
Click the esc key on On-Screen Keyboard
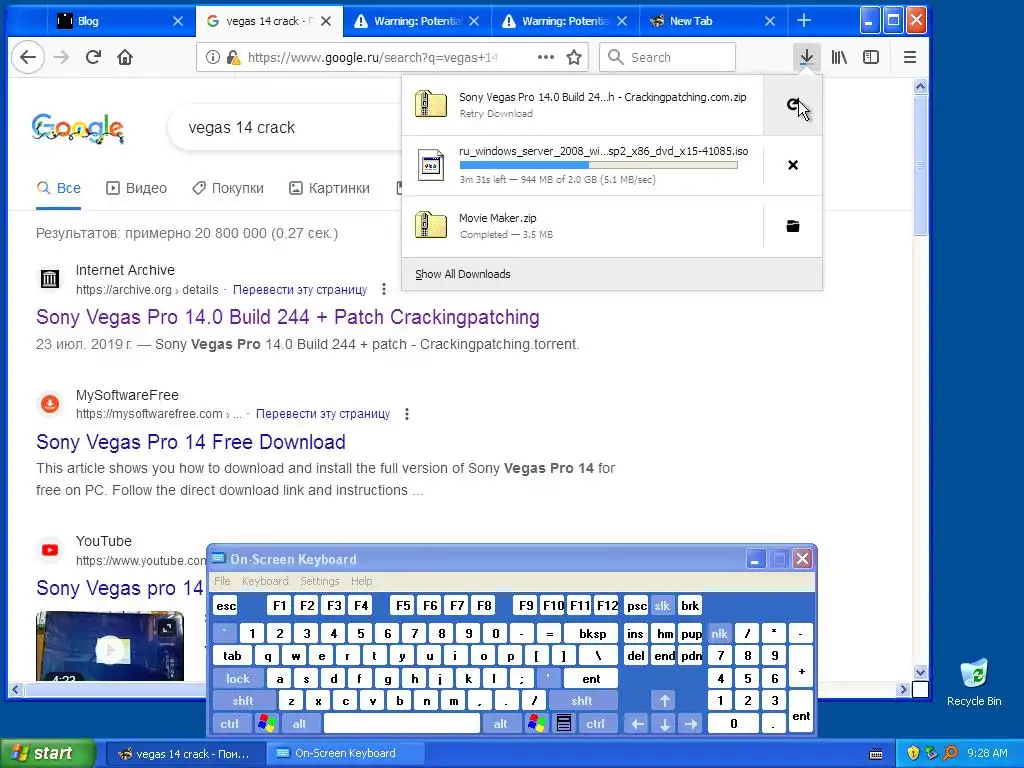coord(226,606)
